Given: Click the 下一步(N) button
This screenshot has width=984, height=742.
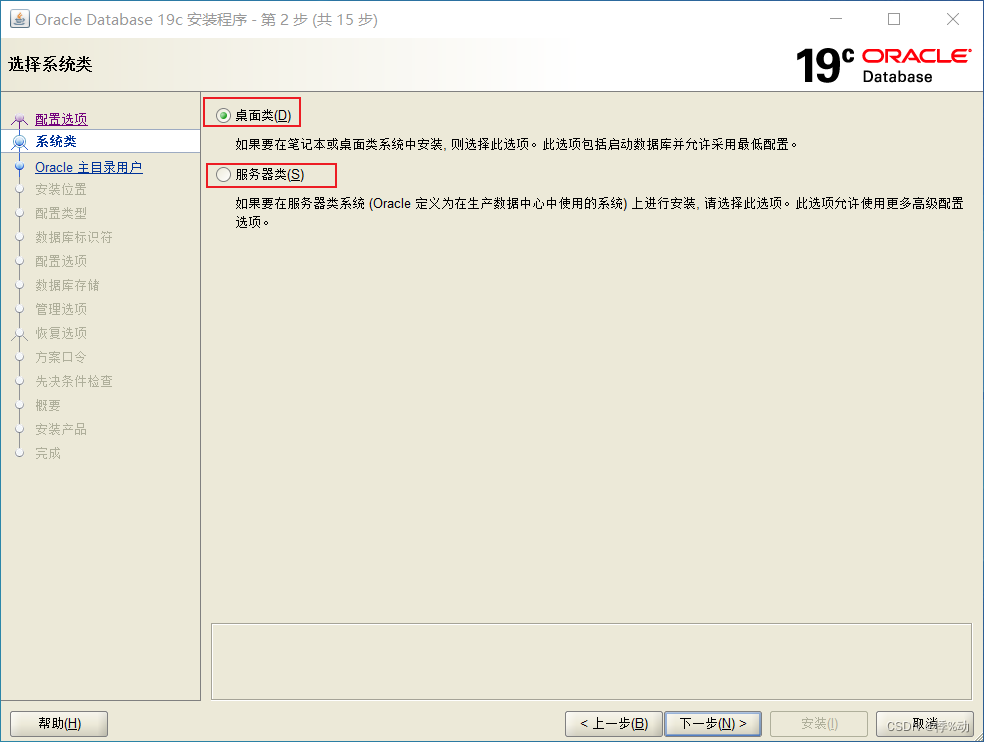Looking at the screenshot, I should 713,723.
